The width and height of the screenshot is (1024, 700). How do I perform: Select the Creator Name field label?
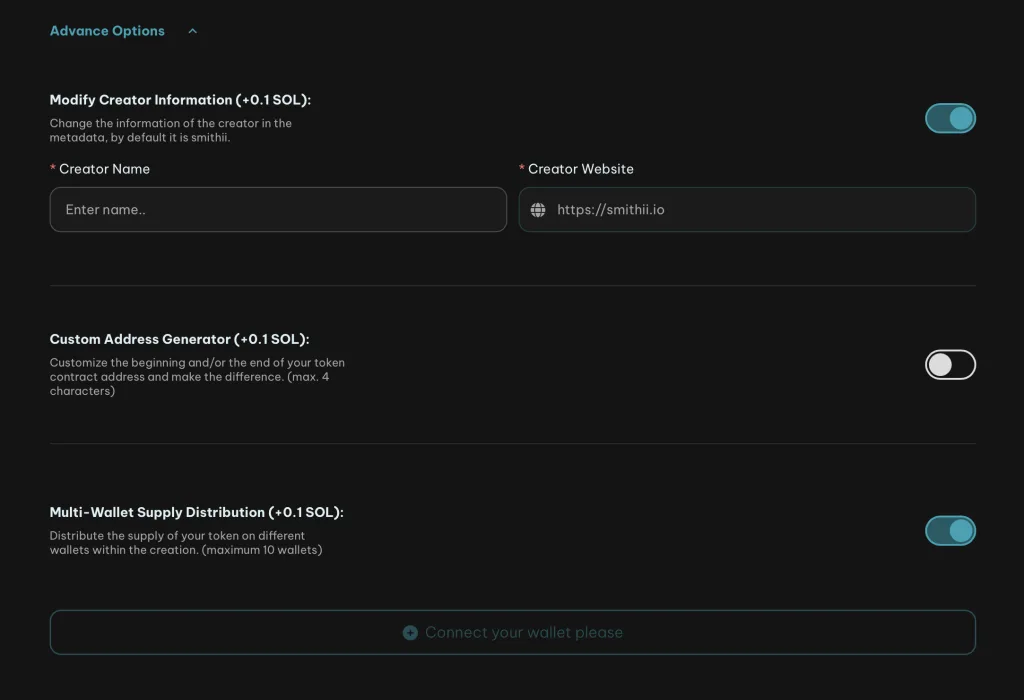pos(104,169)
